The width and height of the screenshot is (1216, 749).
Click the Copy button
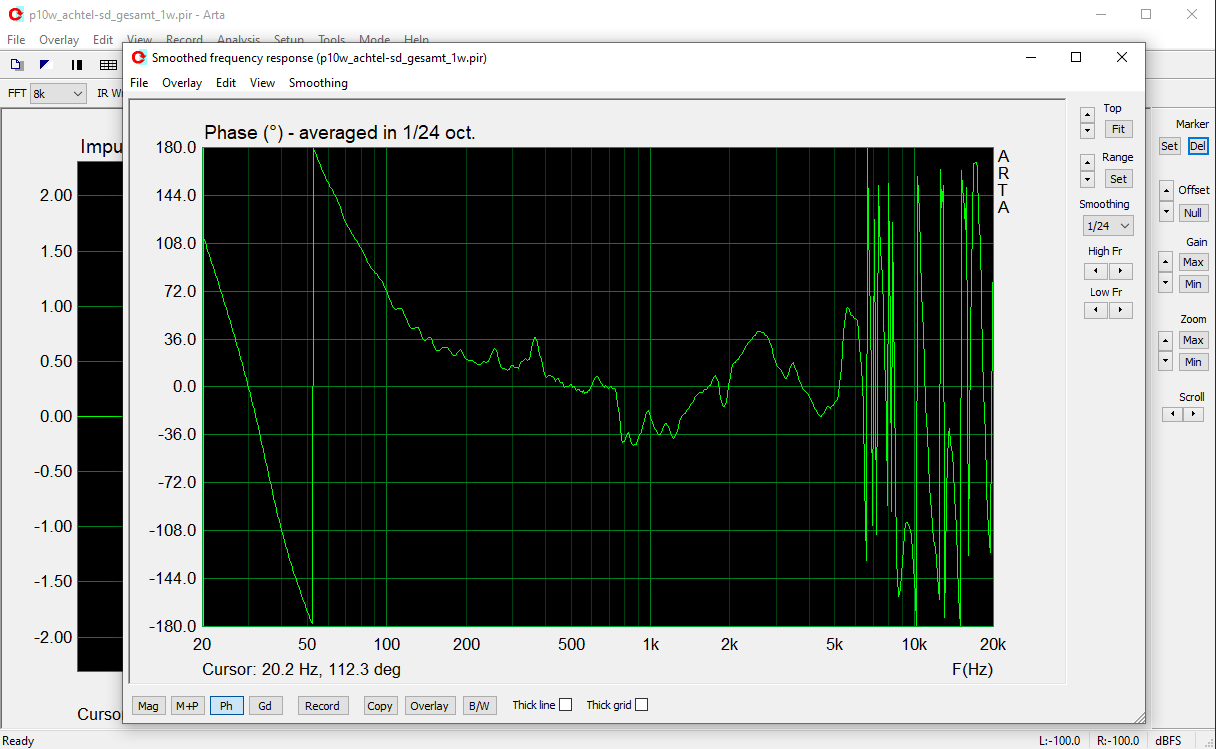point(380,706)
